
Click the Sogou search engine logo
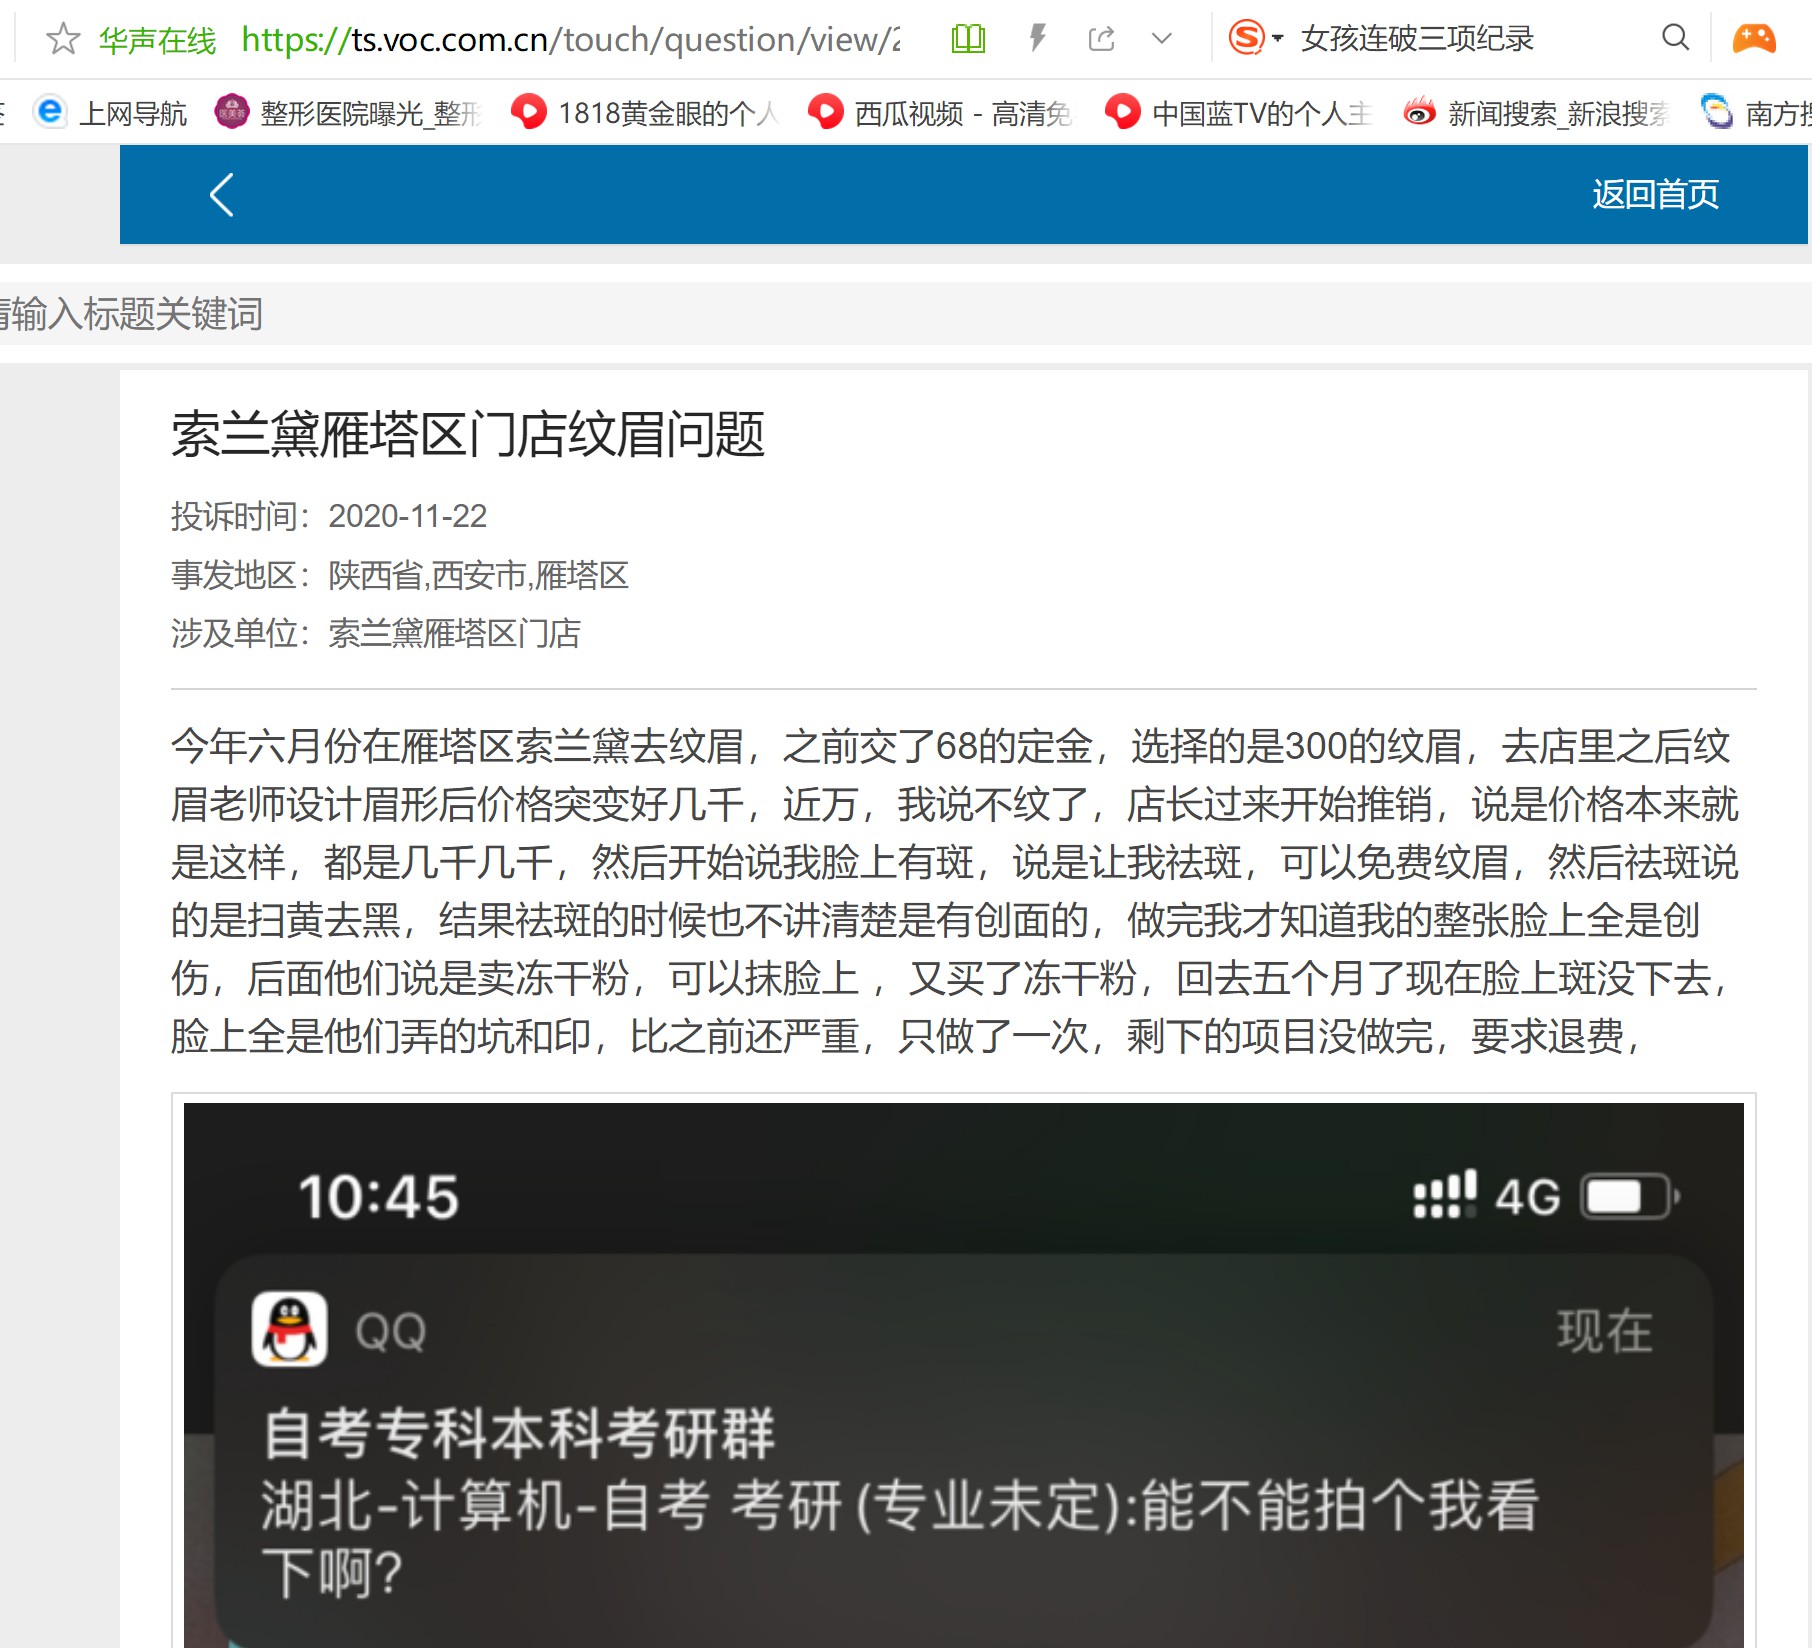click(1246, 38)
